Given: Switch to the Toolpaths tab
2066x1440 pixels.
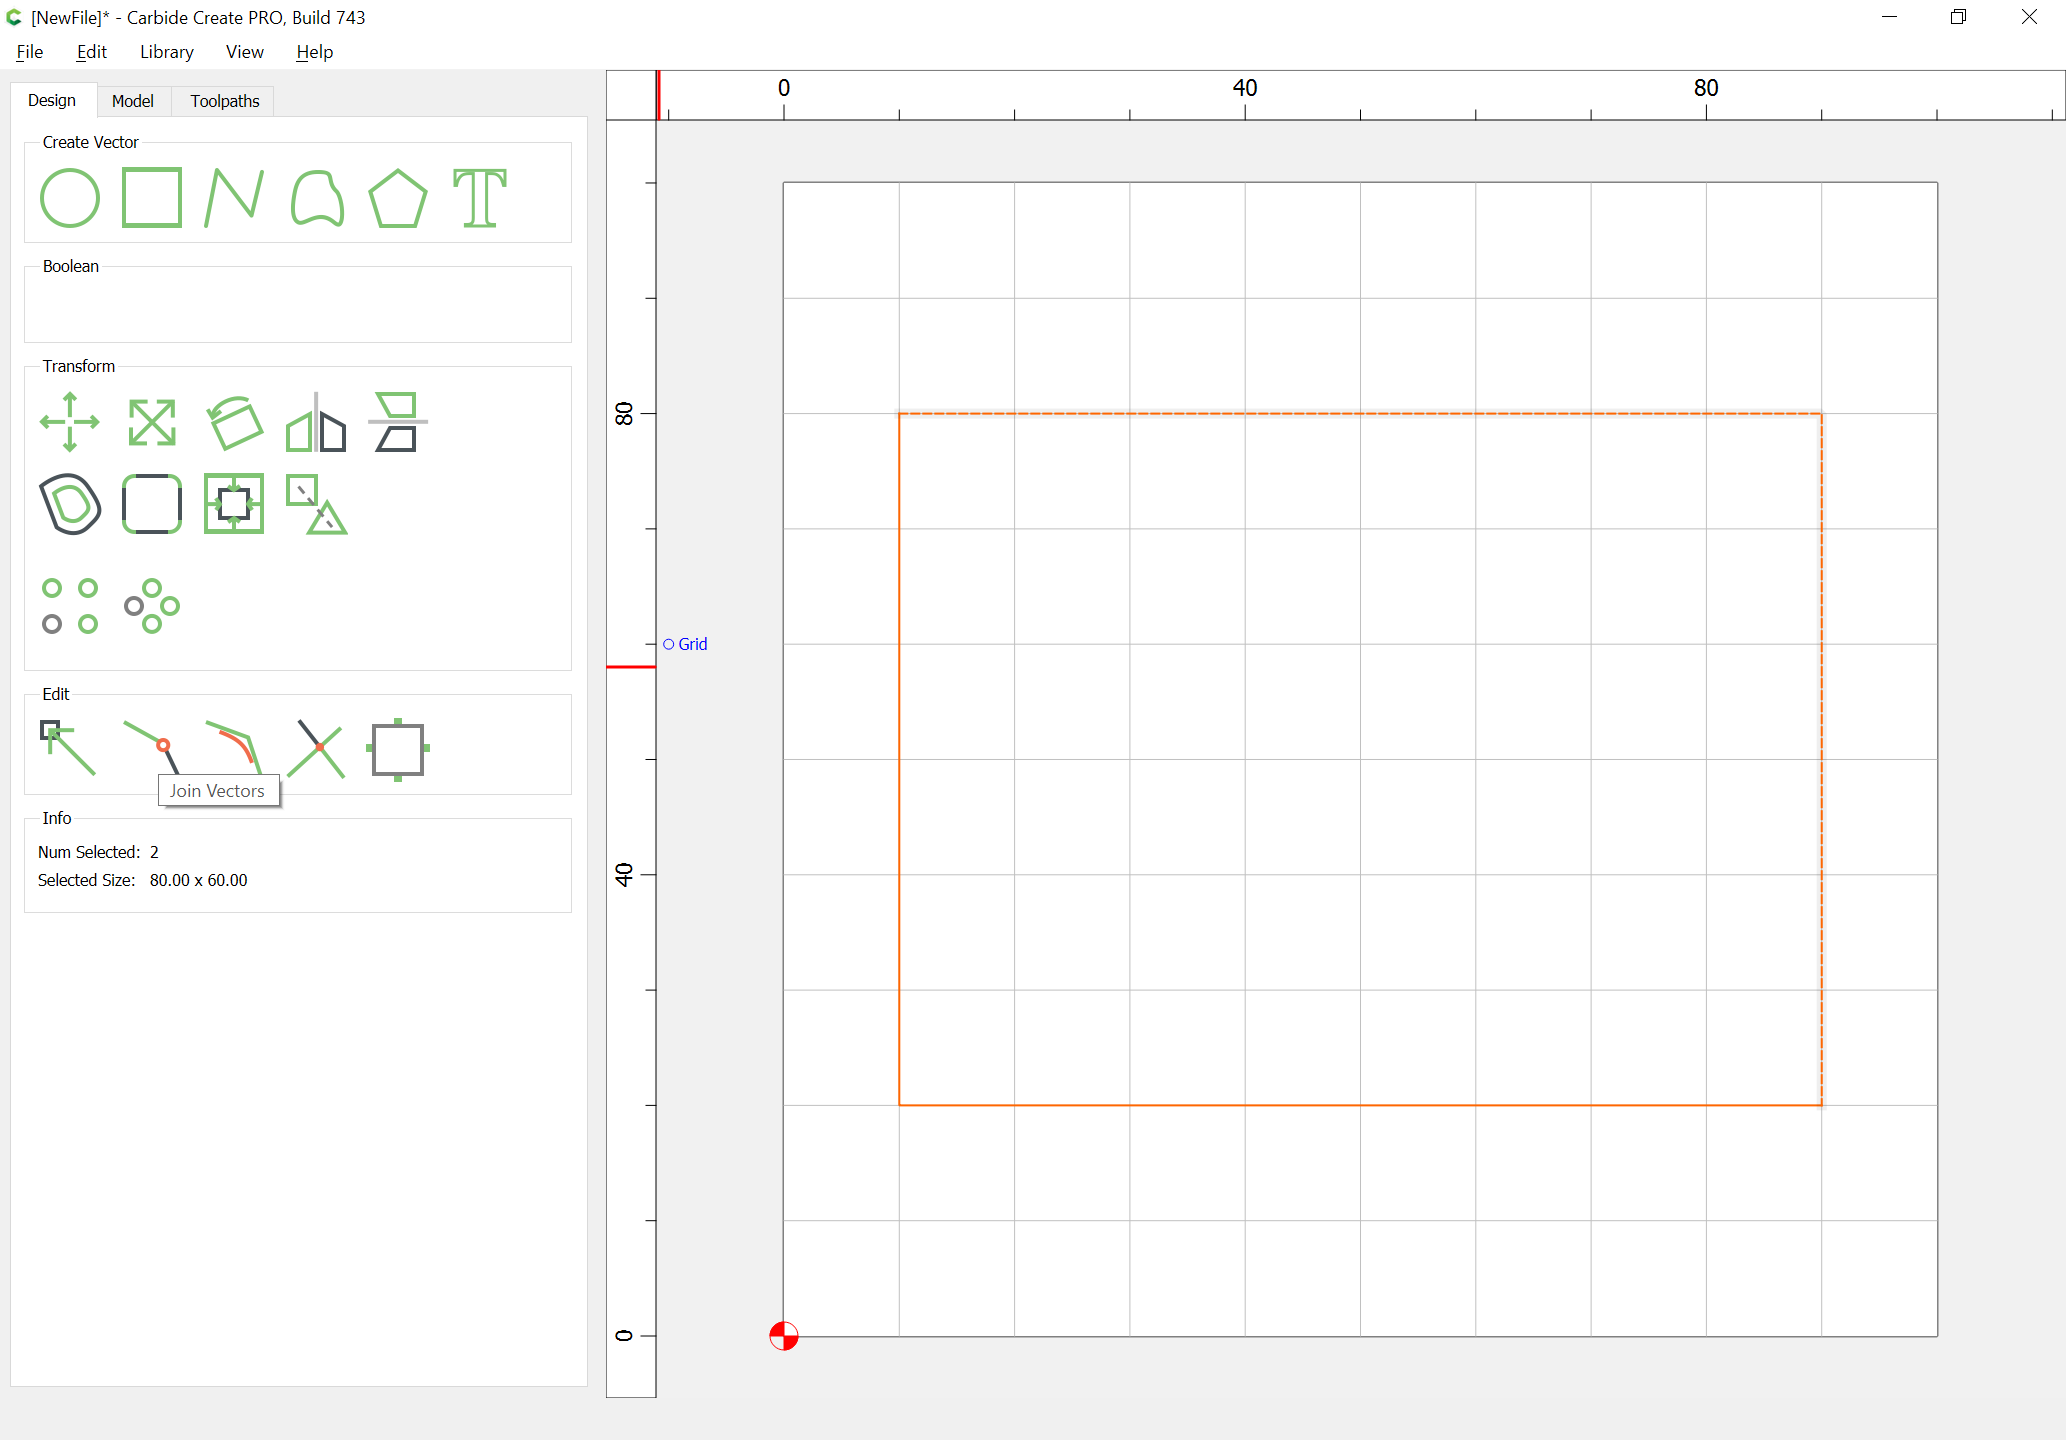Looking at the screenshot, I should pyautogui.click(x=225, y=101).
